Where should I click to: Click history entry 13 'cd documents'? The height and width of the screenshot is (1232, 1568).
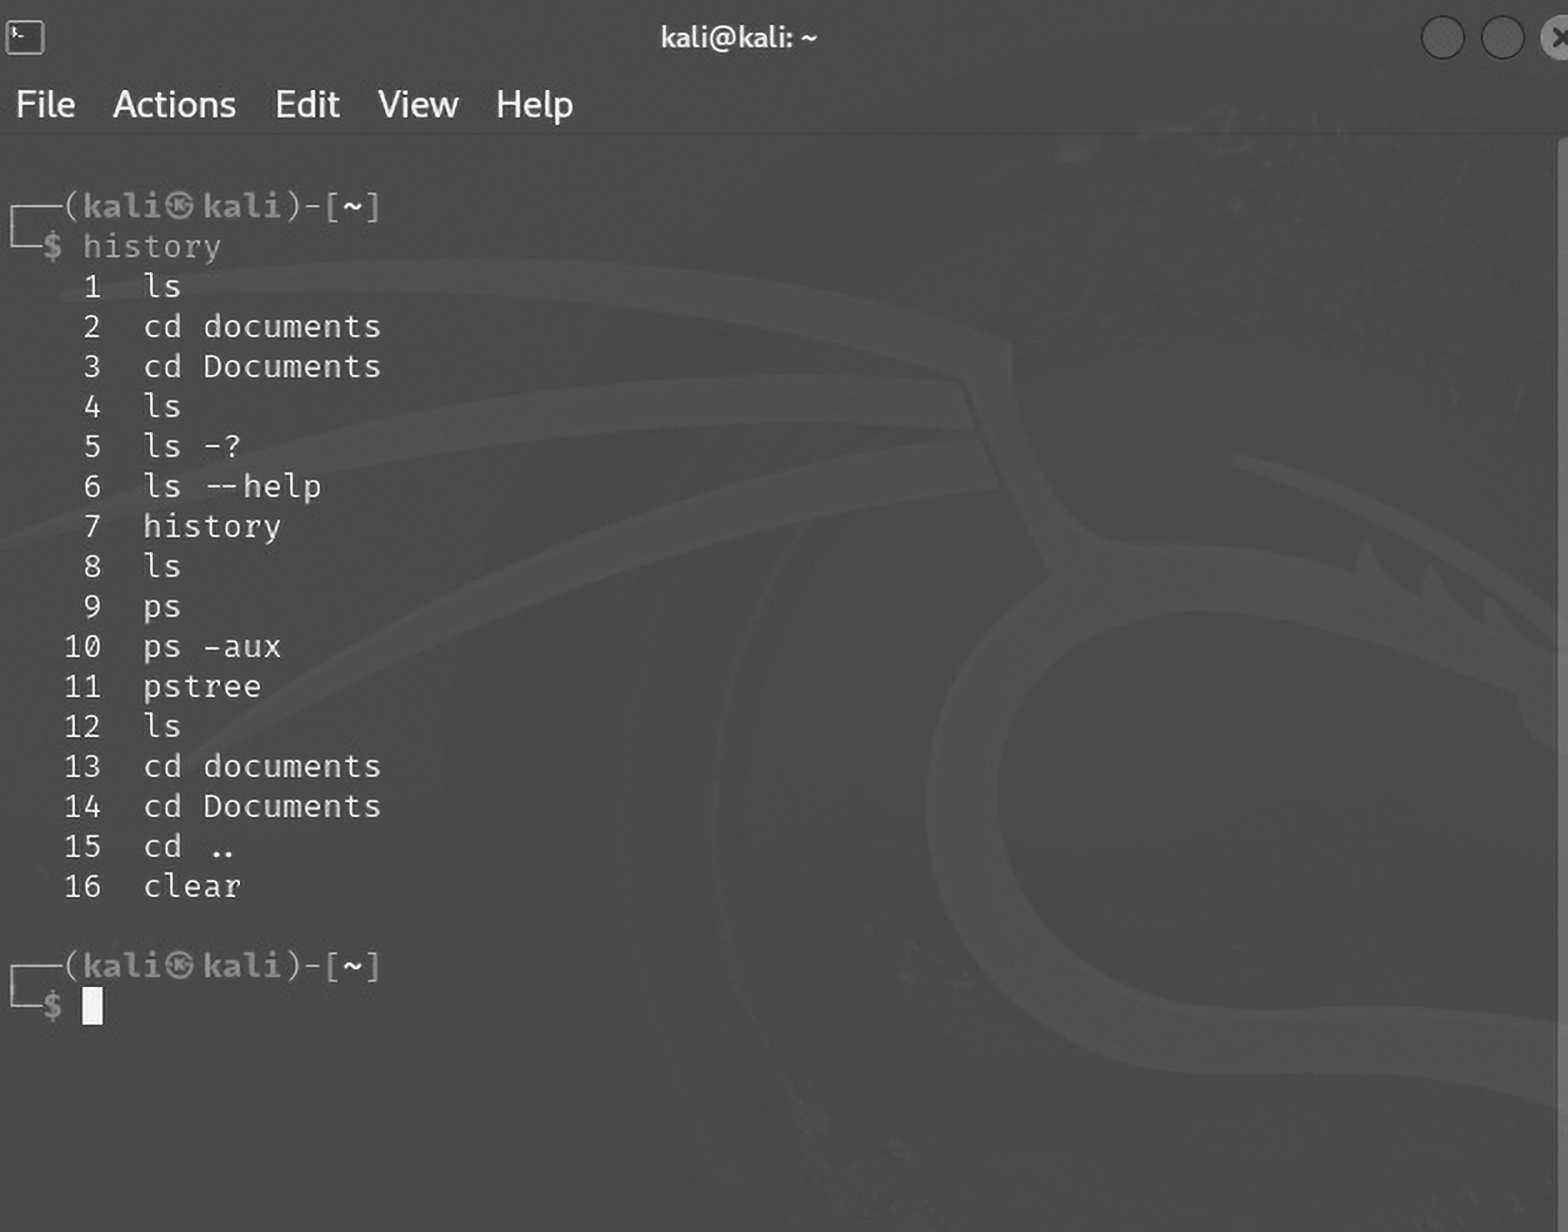click(262, 767)
